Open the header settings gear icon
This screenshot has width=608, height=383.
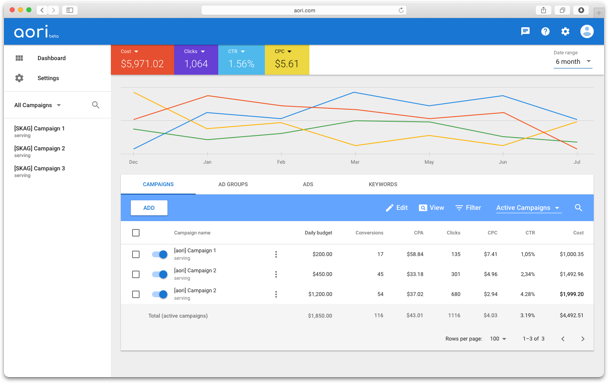(x=565, y=31)
